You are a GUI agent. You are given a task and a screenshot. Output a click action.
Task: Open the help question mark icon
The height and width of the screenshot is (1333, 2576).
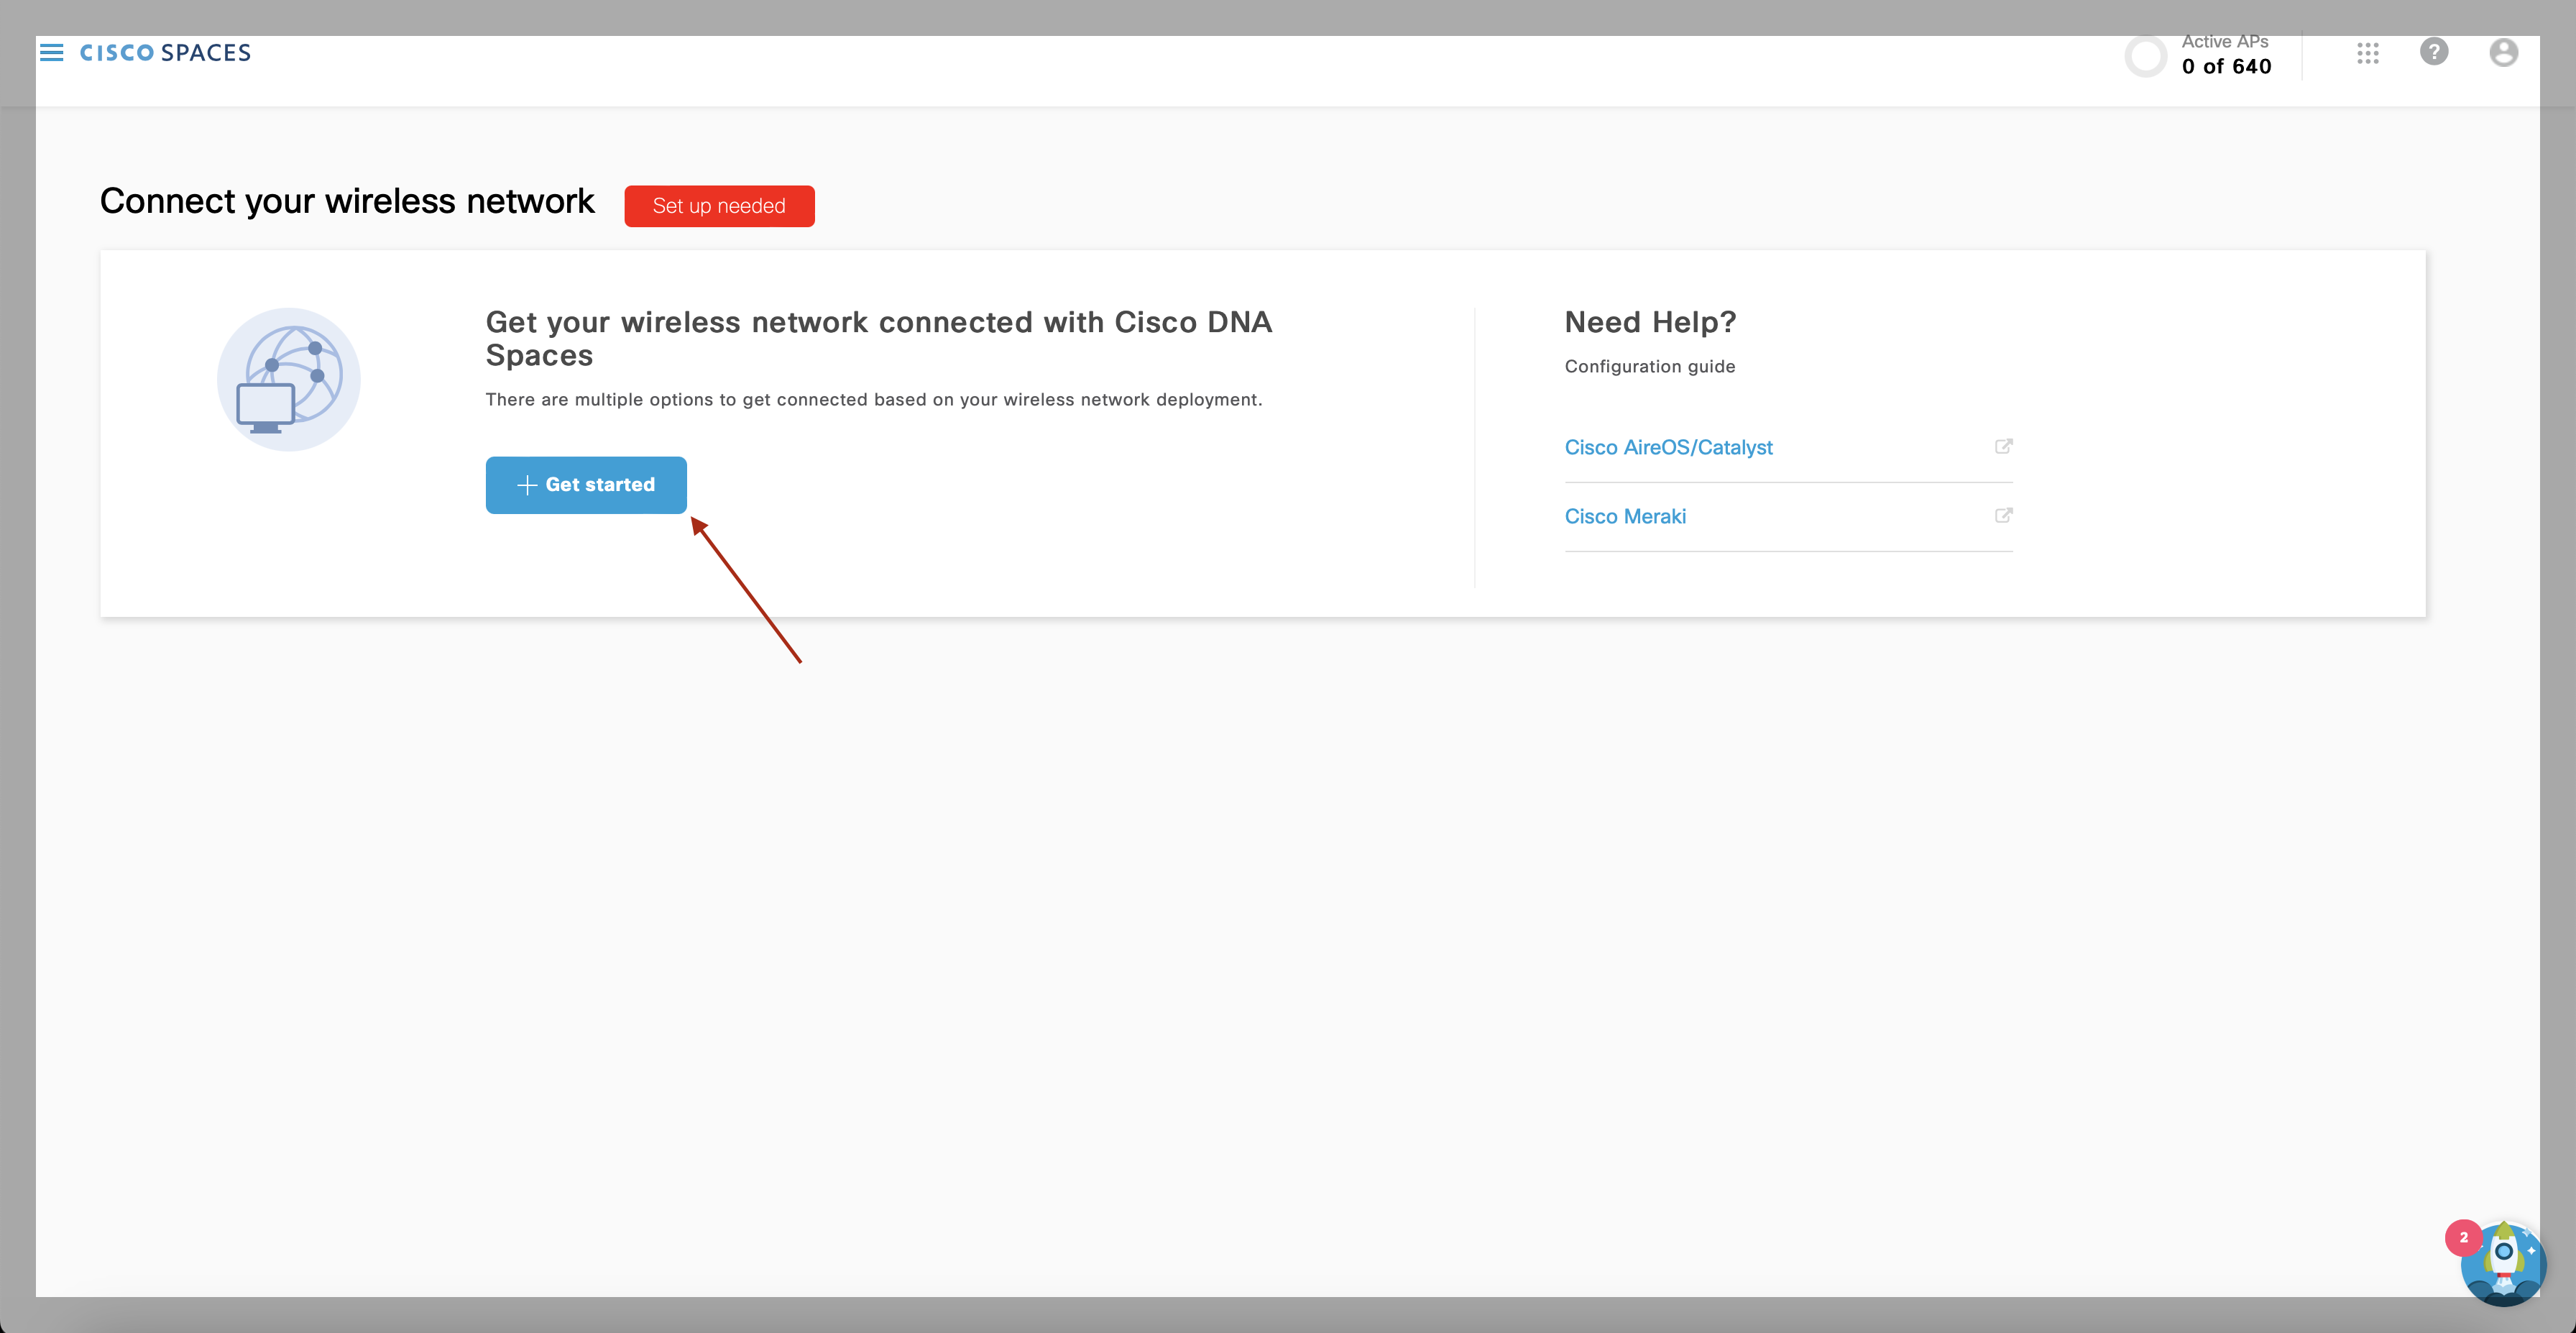click(x=2434, y=51)
